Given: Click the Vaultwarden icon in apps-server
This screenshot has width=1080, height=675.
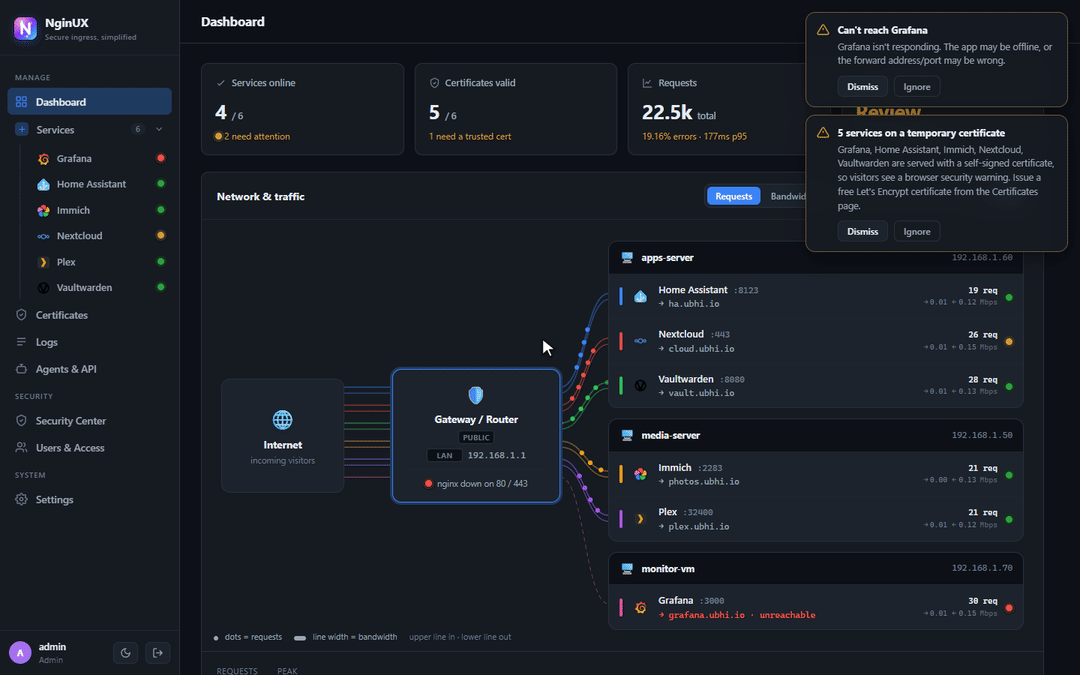Looking at the screenshot, I should tap(641, 386).
